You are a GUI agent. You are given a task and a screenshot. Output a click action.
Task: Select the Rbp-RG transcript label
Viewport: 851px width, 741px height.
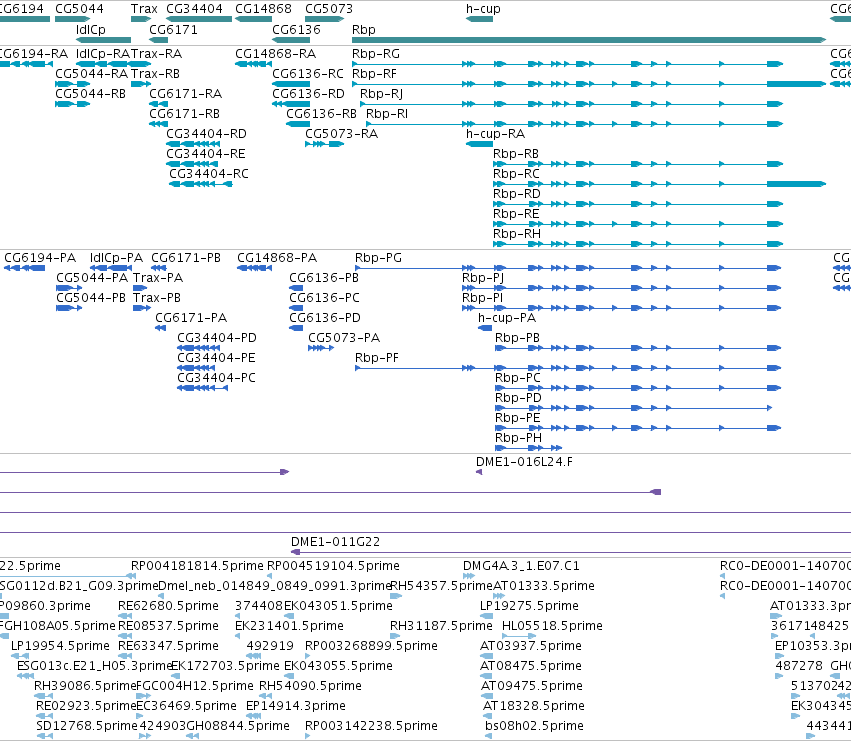coord(376,54)
